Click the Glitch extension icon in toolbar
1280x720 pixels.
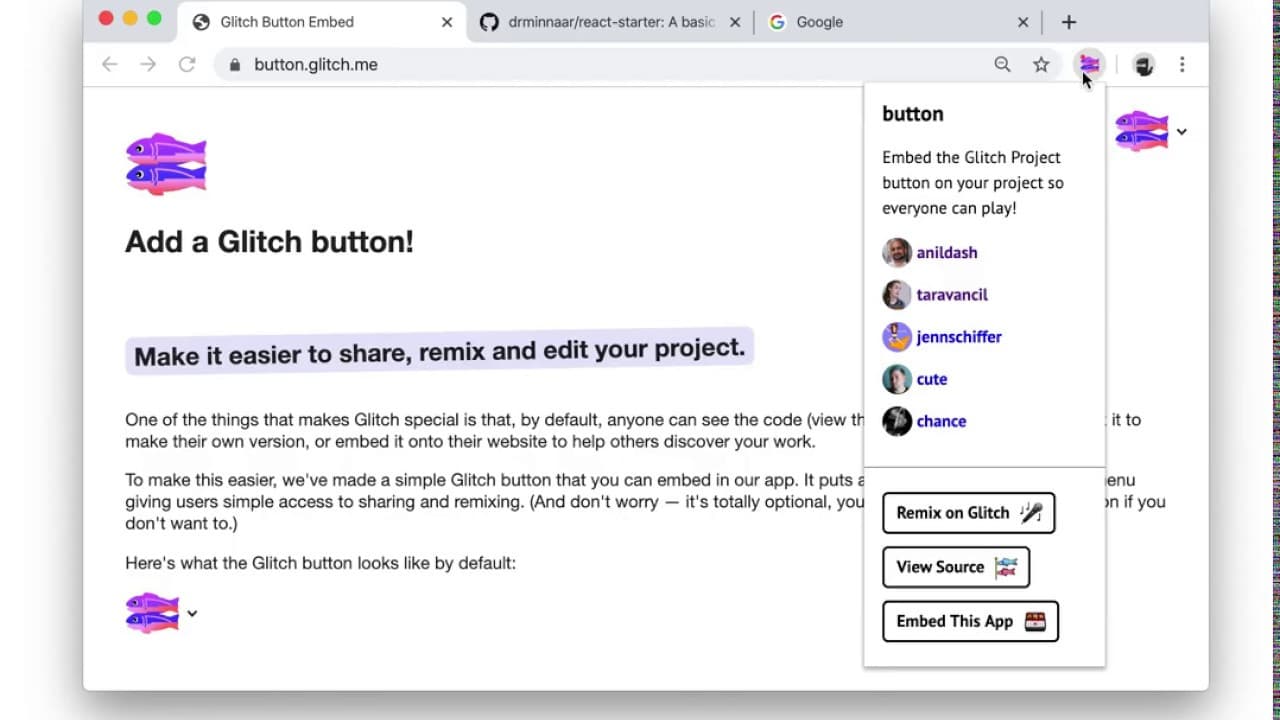coord(1089,64)
